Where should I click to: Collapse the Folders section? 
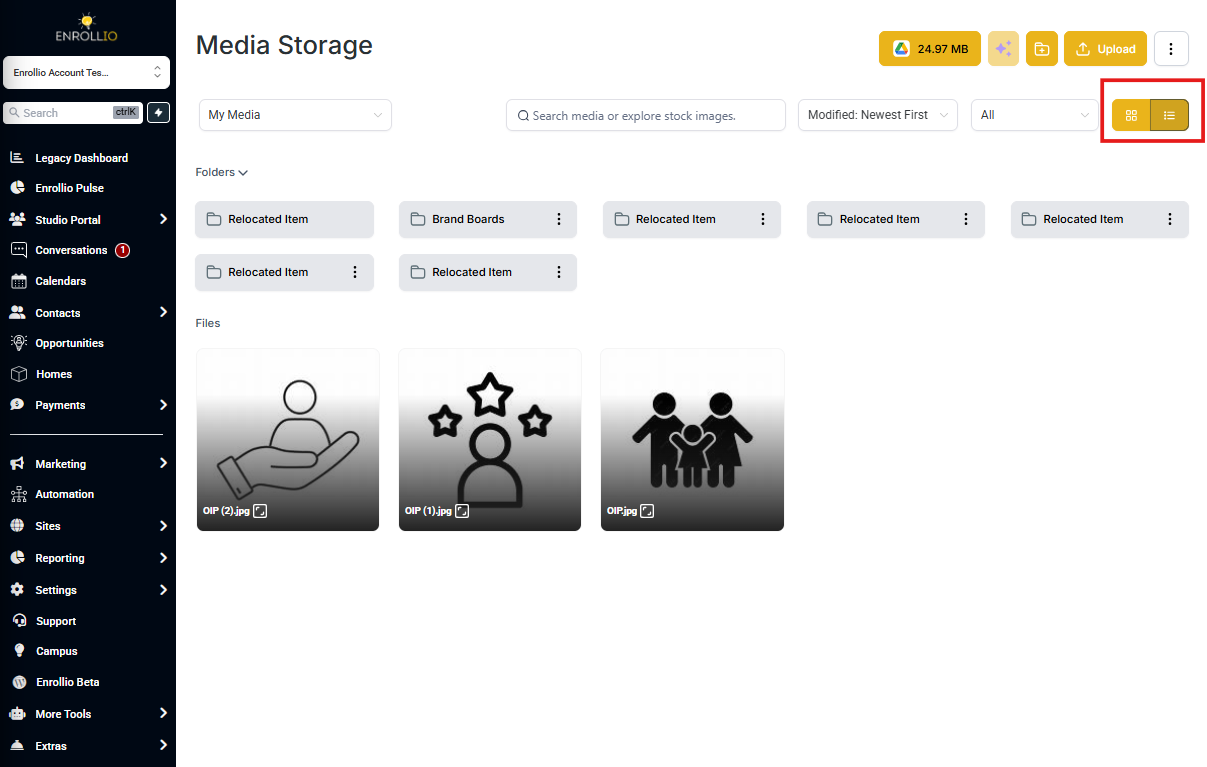[x=221, y=172]
